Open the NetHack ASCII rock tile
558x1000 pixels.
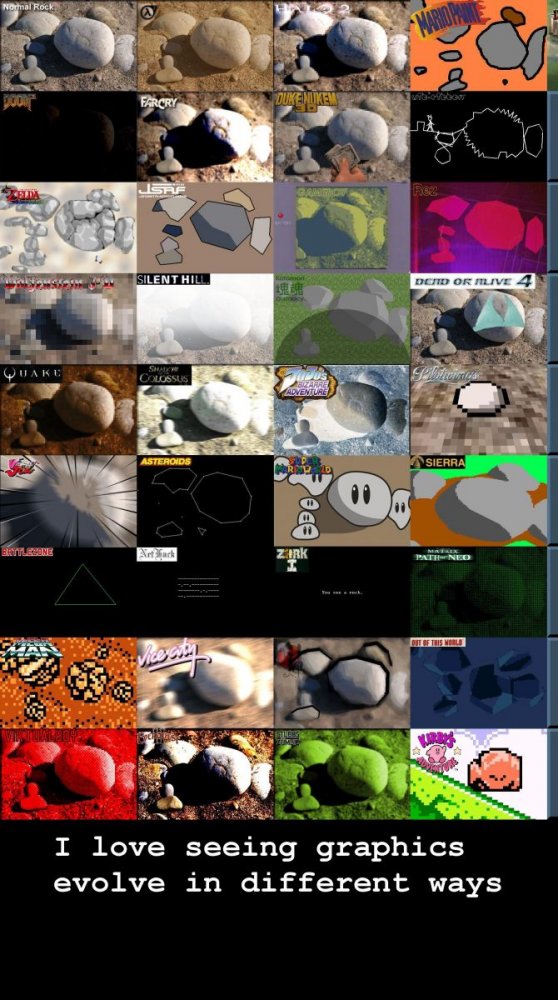tap(205, 592)
